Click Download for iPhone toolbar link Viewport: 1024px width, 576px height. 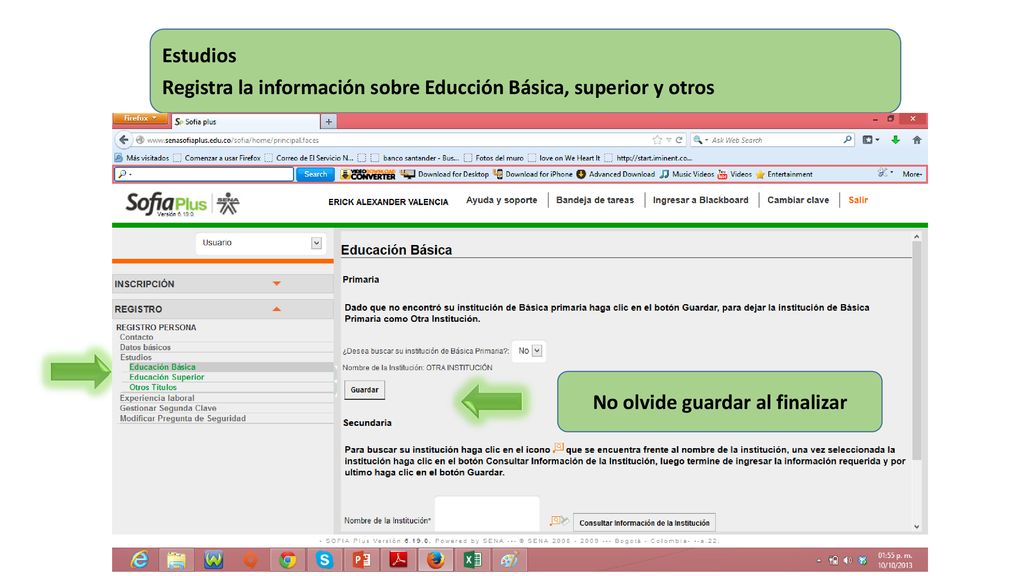tap(533, 174)
